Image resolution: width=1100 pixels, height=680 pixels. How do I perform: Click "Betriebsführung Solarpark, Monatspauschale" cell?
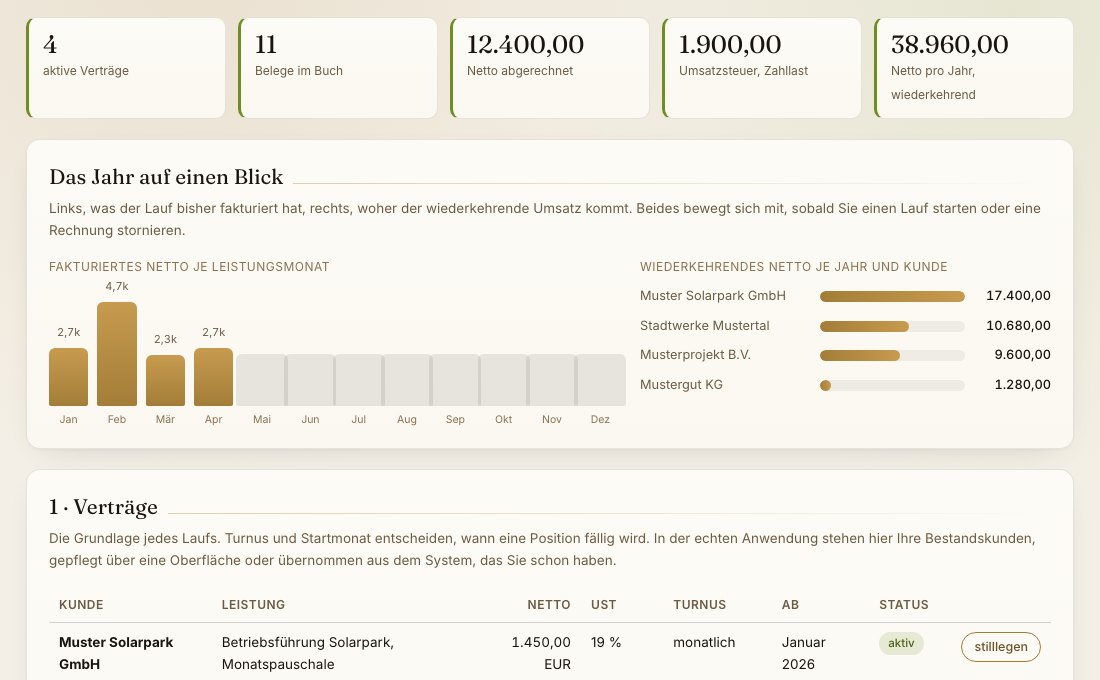coord(307,653)
